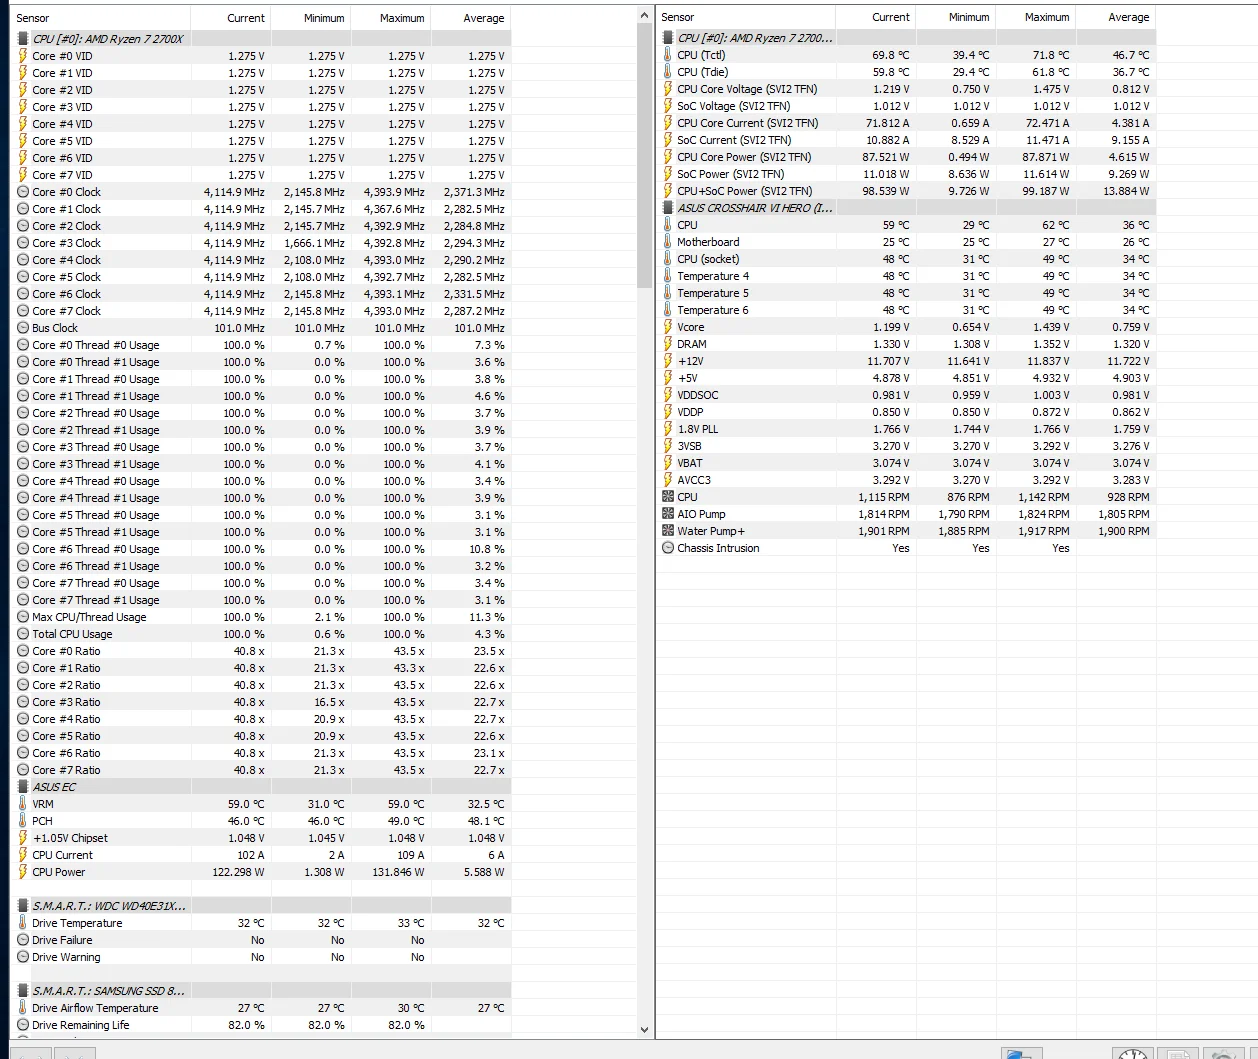This screenshot has height=1059, width=1258.
Task: Click the round icon beside Bus Clock
Action: pos(23,328)
